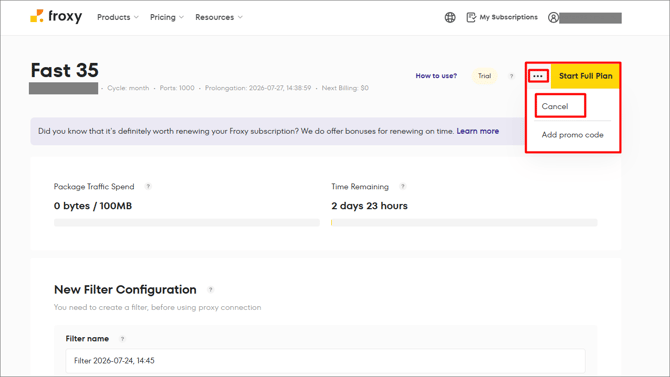This screenshot has width=670, height=377.
Task: Open the Froxy logo home link
Action: point(56,17)
